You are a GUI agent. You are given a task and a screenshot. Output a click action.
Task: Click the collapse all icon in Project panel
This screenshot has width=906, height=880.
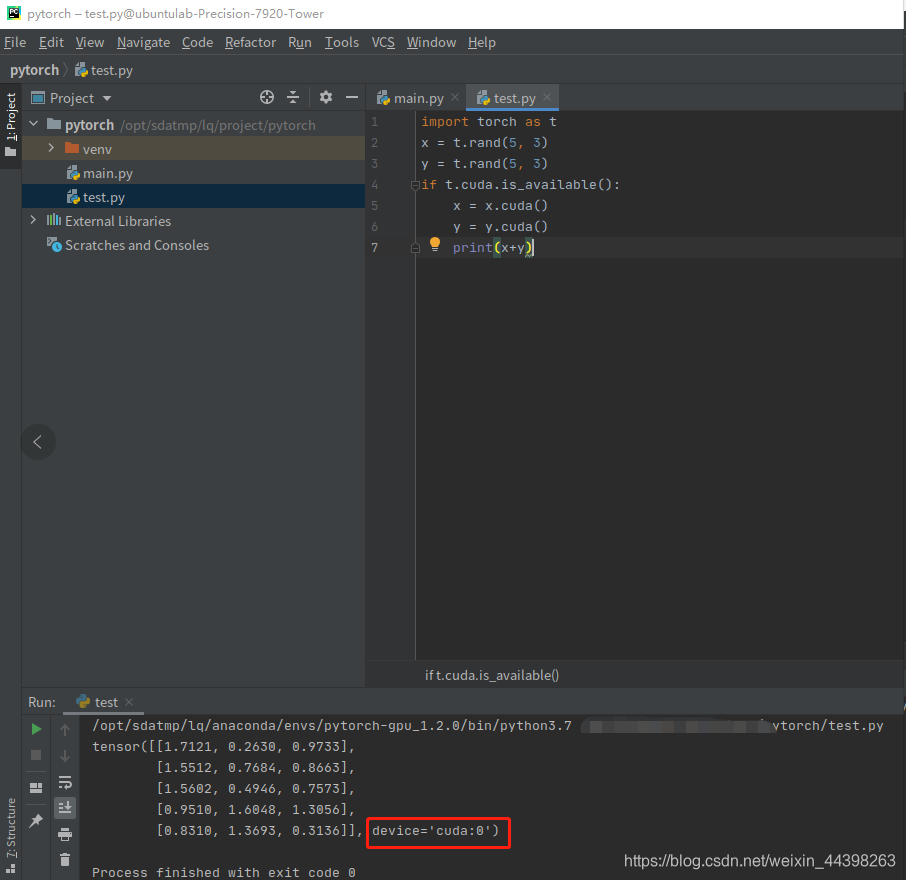click(293, 97)
